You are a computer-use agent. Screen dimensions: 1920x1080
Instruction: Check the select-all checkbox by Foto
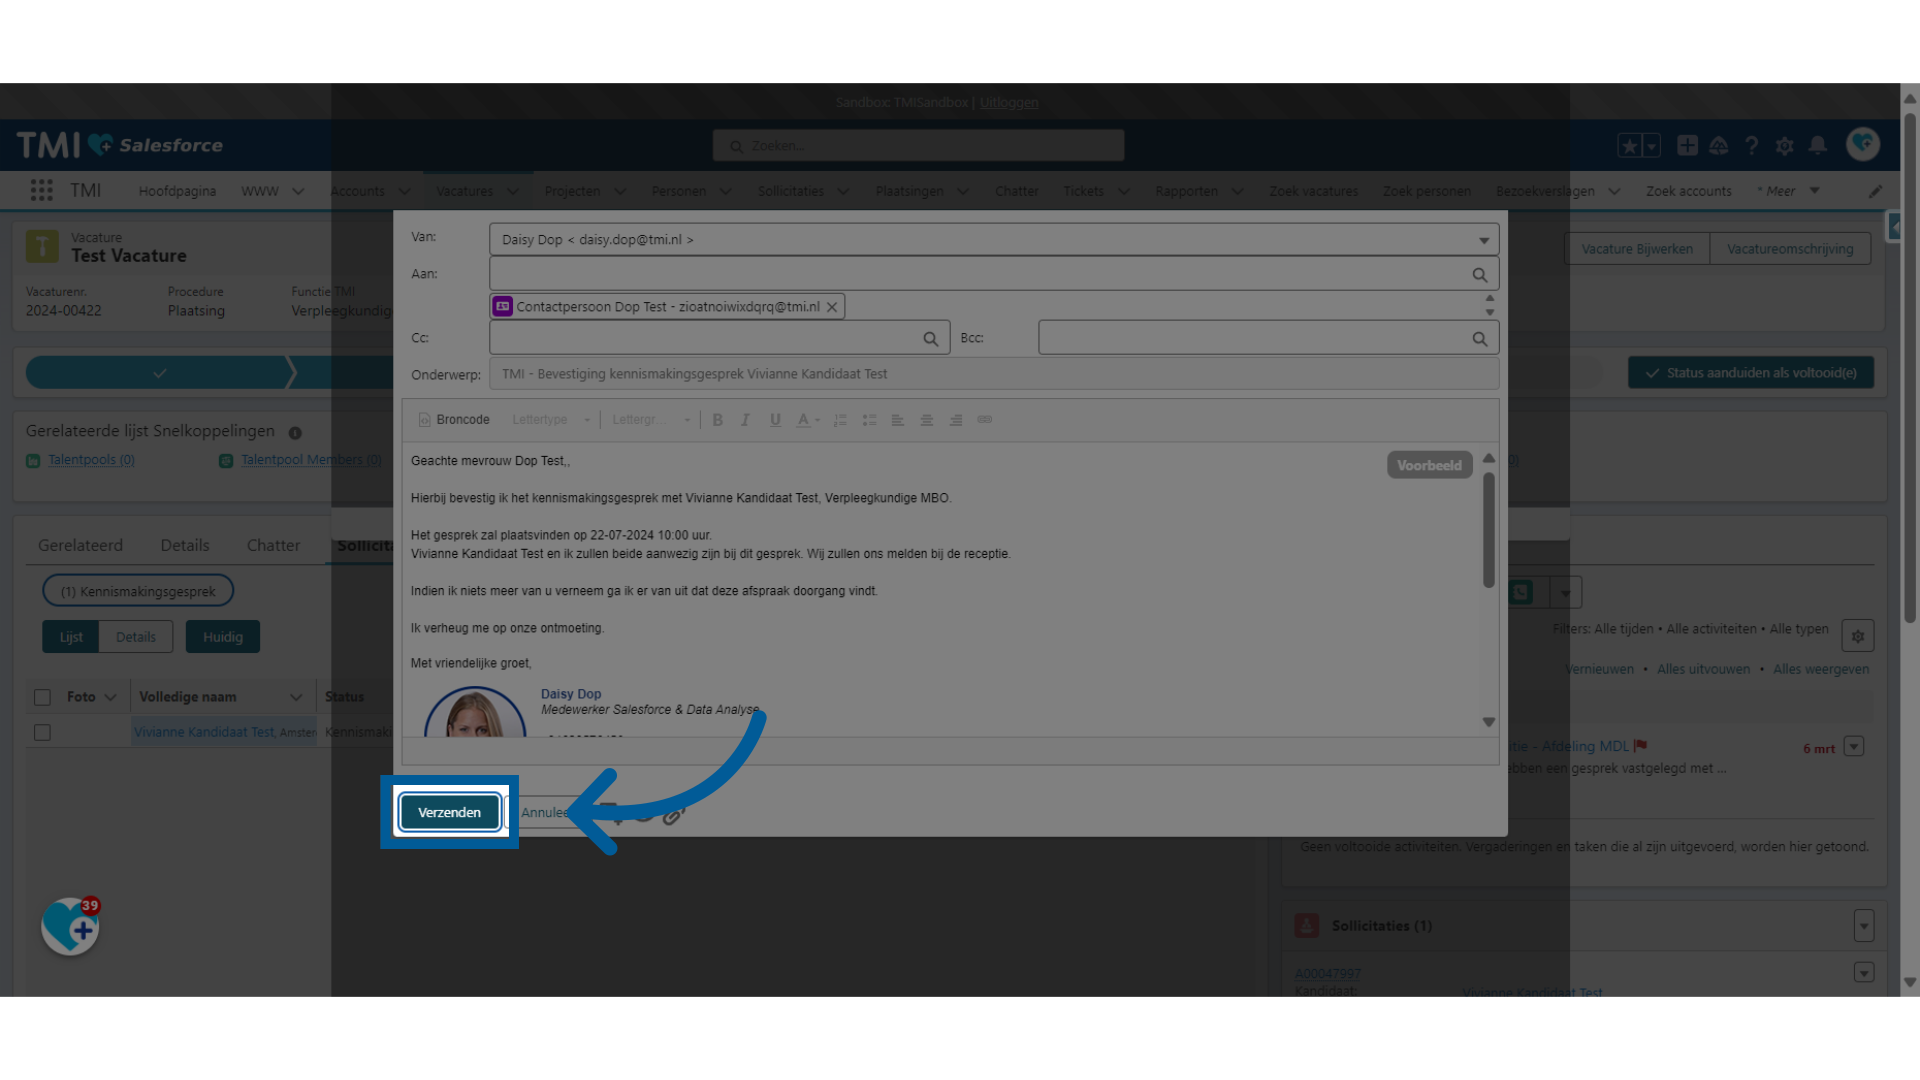[42, 697]
